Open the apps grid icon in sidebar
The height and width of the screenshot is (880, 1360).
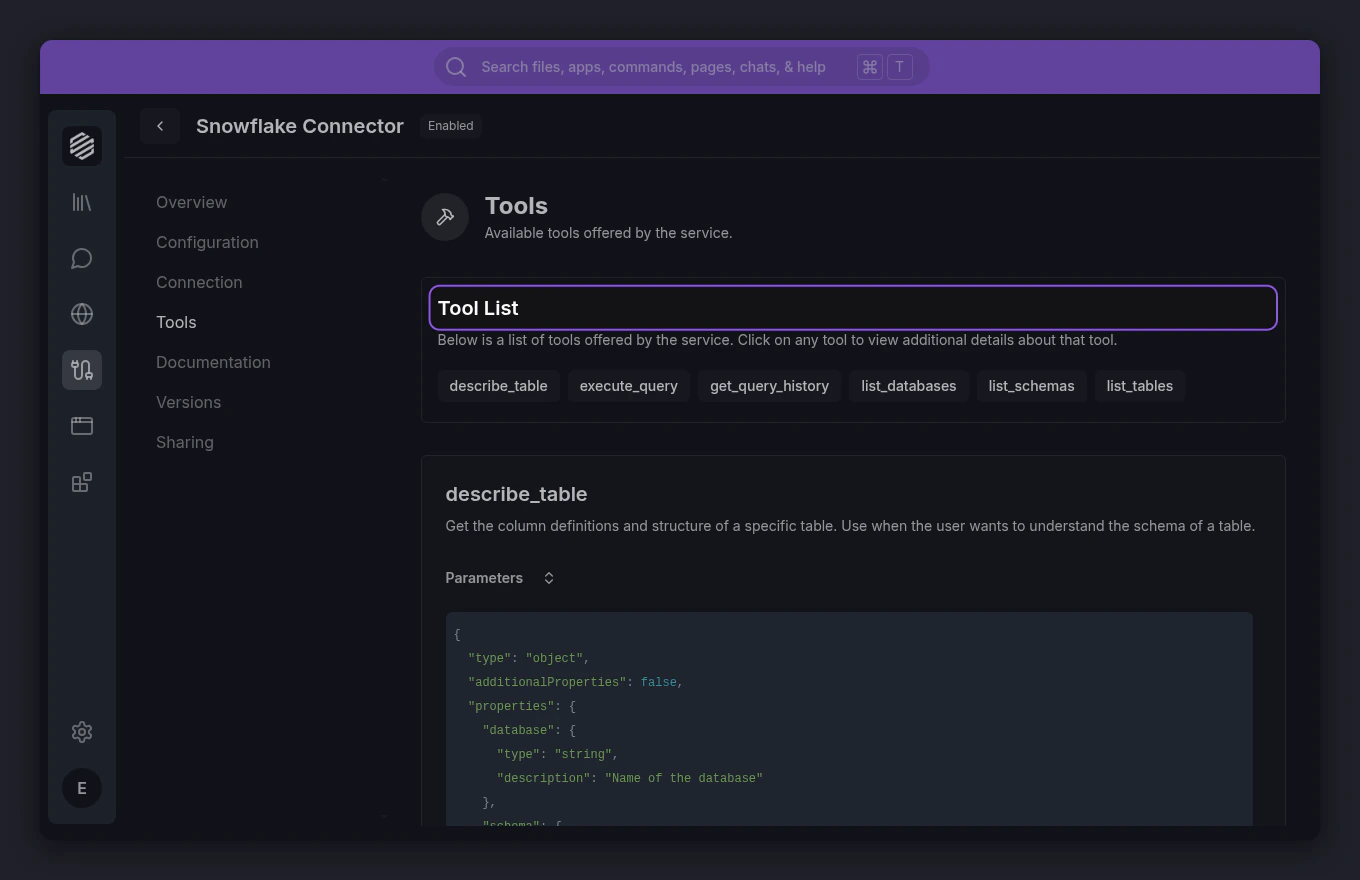(82, 482)
